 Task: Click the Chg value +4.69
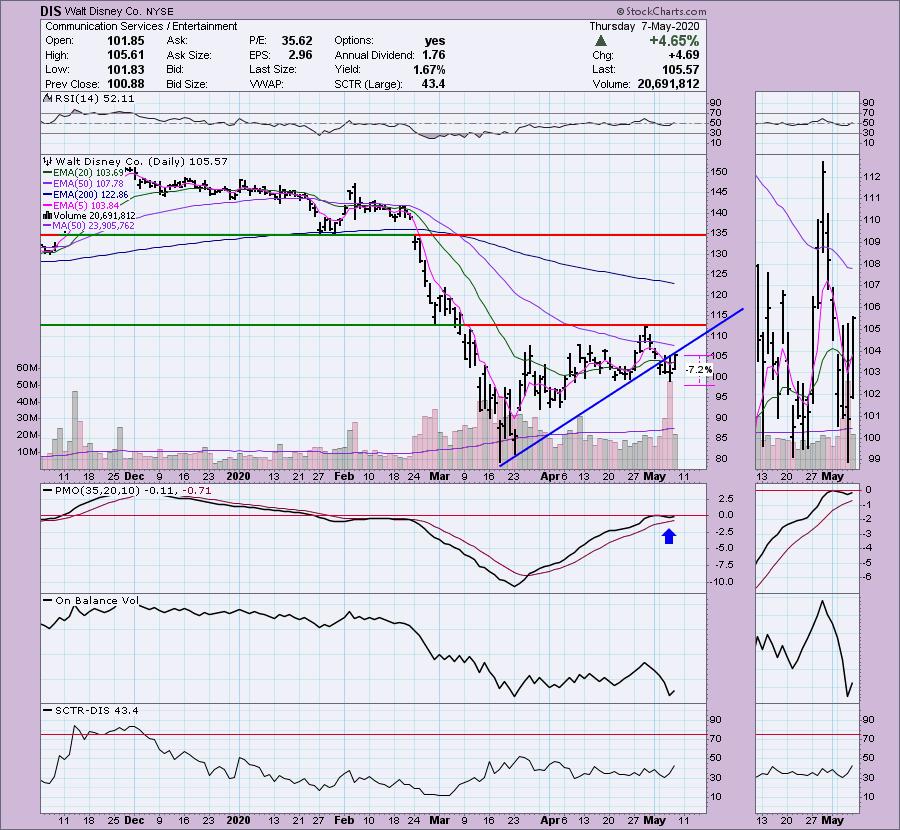point(684,55)
